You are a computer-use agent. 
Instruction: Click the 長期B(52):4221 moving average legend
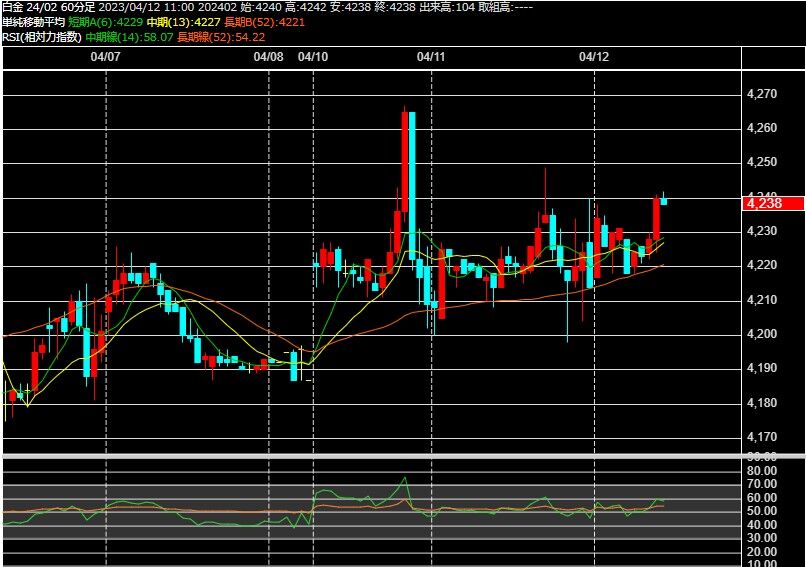coord(265,22)
